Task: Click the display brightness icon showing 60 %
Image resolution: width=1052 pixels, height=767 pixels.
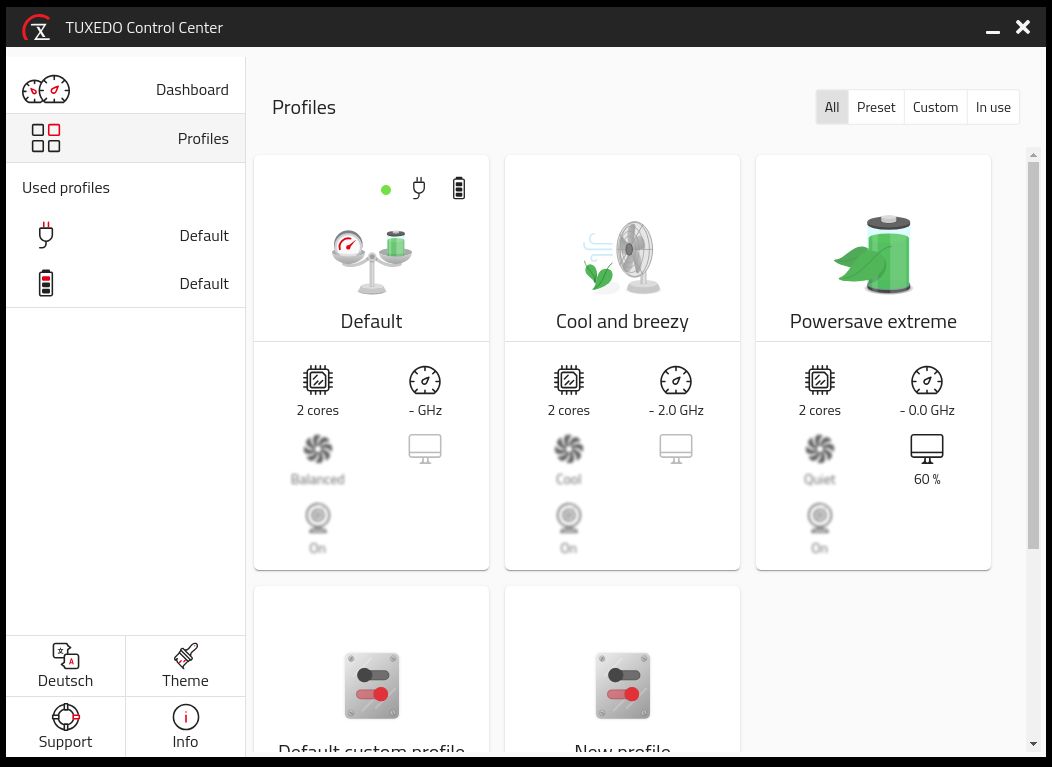Action: coord(927,449)
